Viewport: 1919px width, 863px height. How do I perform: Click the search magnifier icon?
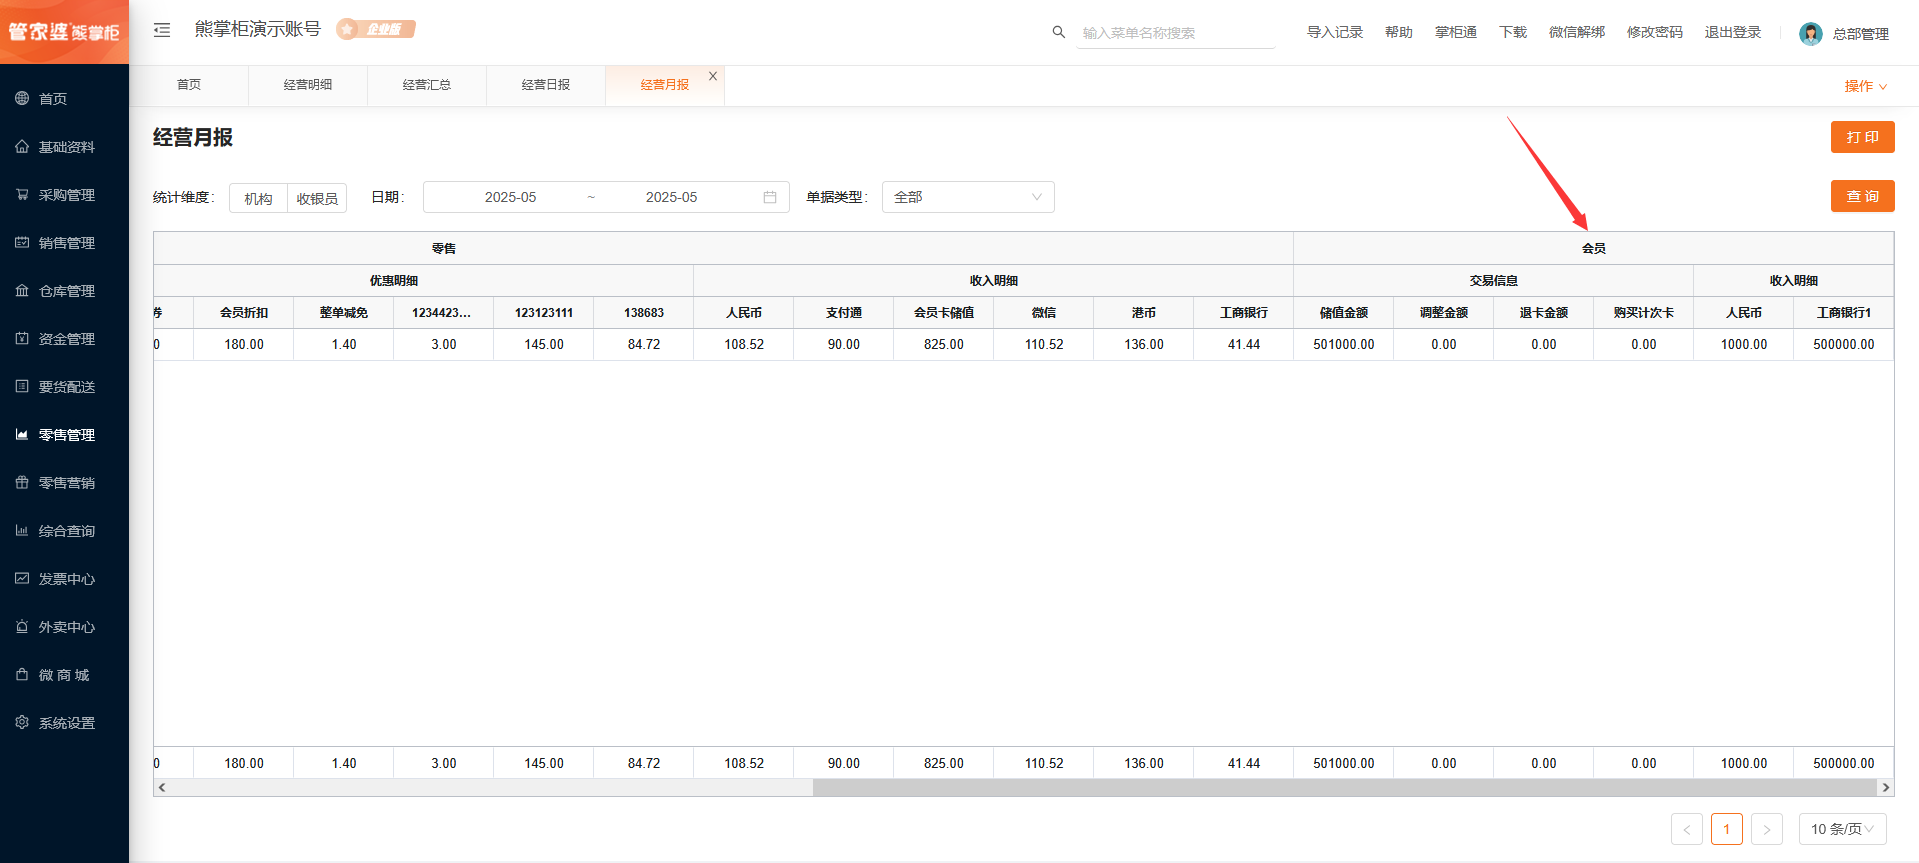tap(1058, 32)
